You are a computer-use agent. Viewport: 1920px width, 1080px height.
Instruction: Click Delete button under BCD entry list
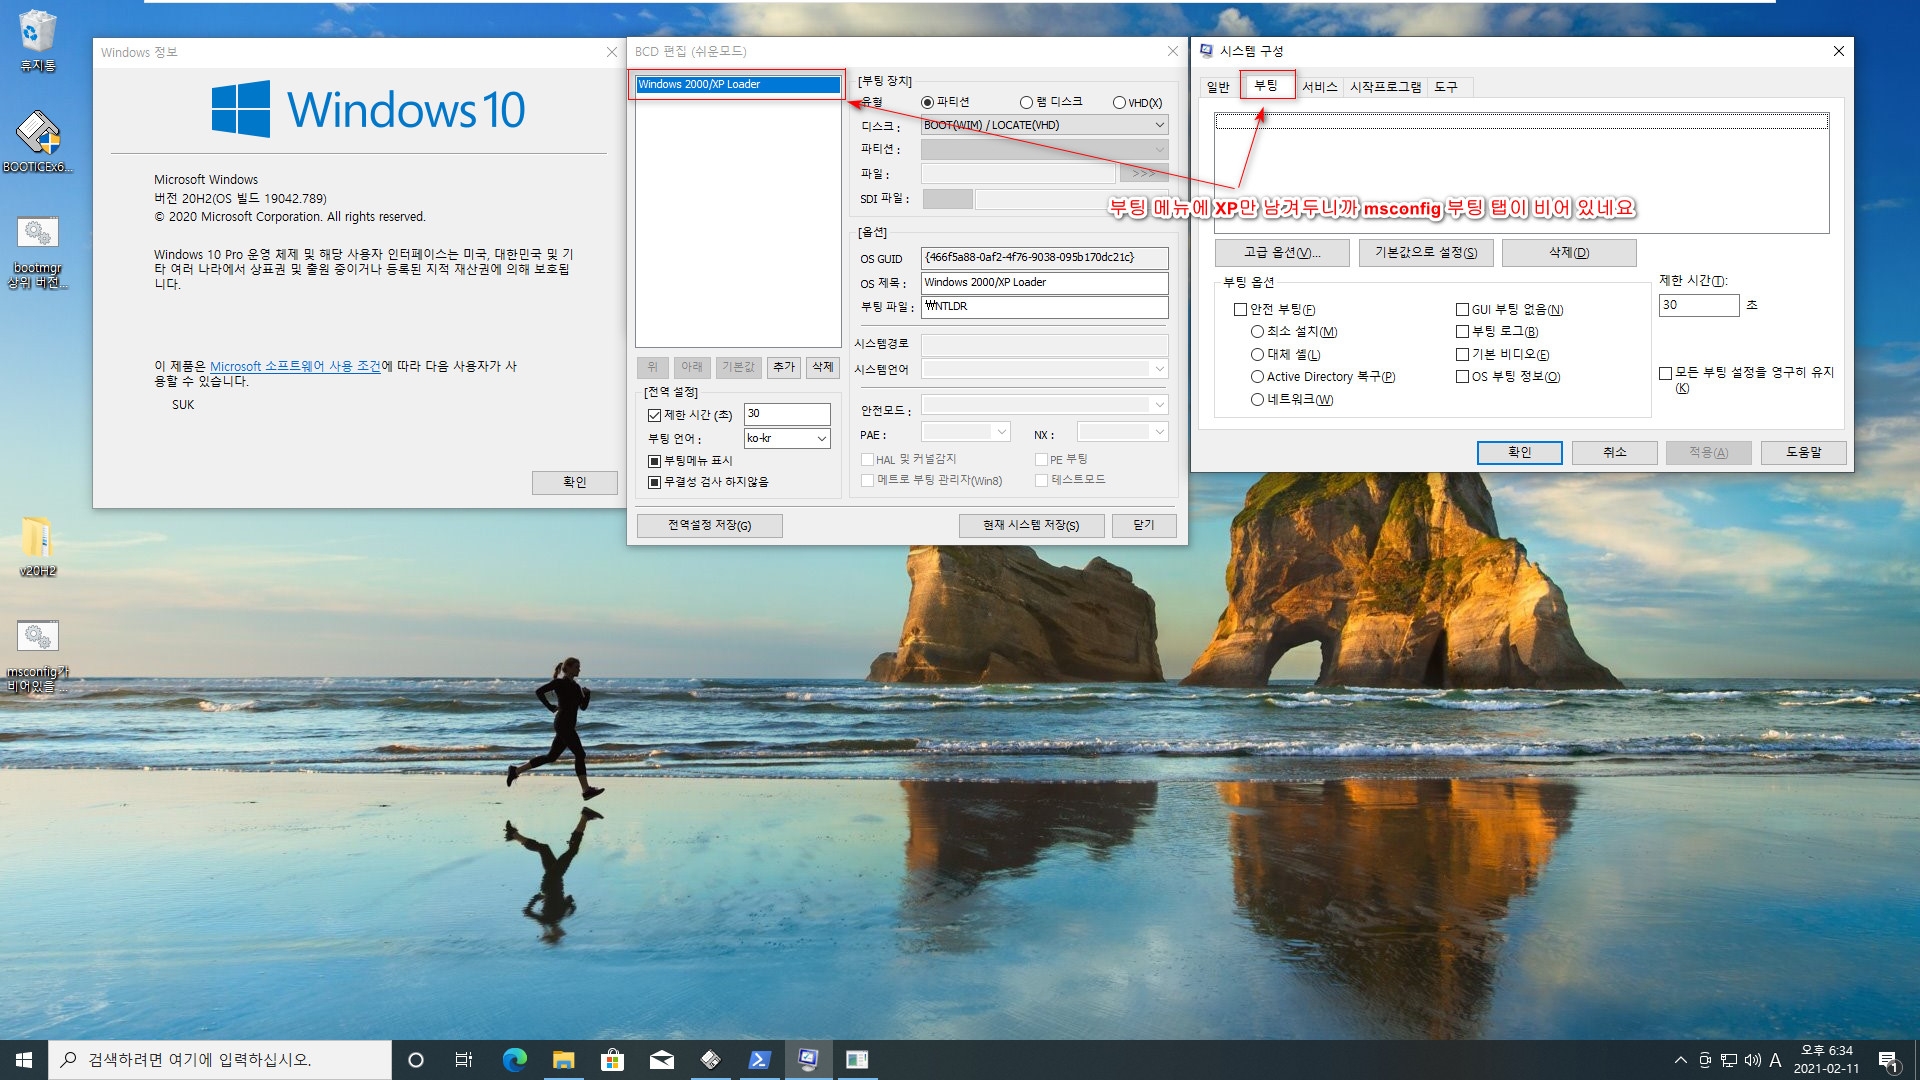[x=823, y=367]
